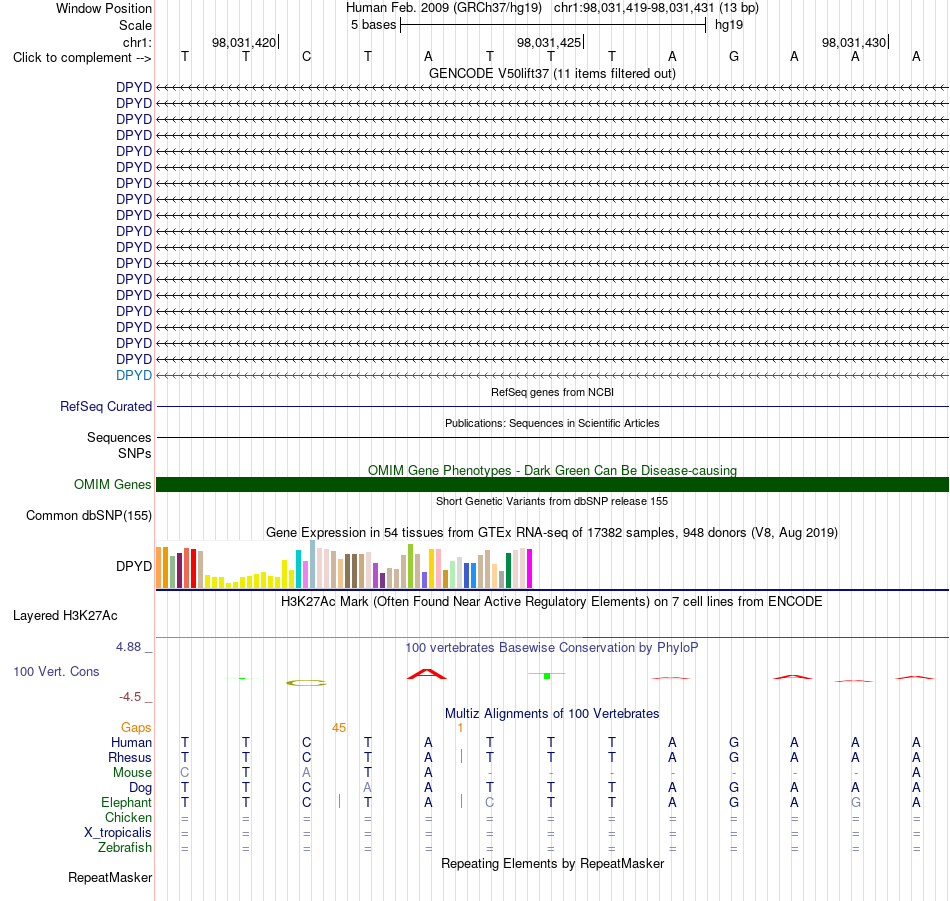Click the grayed C in Mouse row
This screenshot has height=901, width=950.
(185, 773)
